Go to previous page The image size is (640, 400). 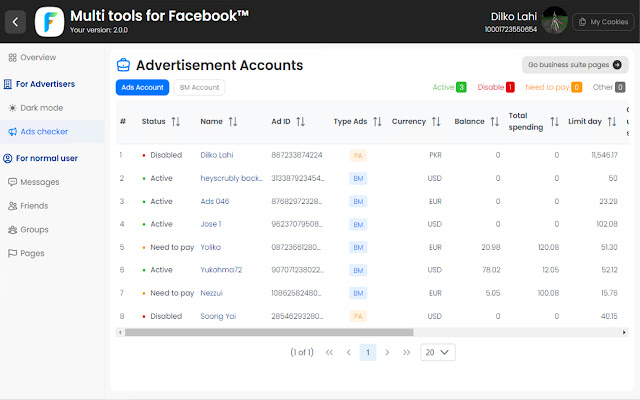[349, 352]
